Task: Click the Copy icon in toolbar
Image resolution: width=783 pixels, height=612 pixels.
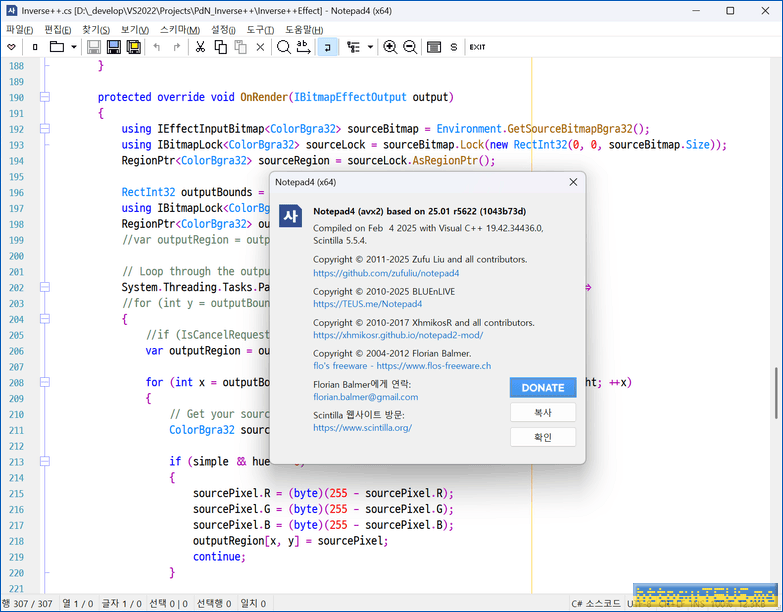Action: click(x=220, y=47)
